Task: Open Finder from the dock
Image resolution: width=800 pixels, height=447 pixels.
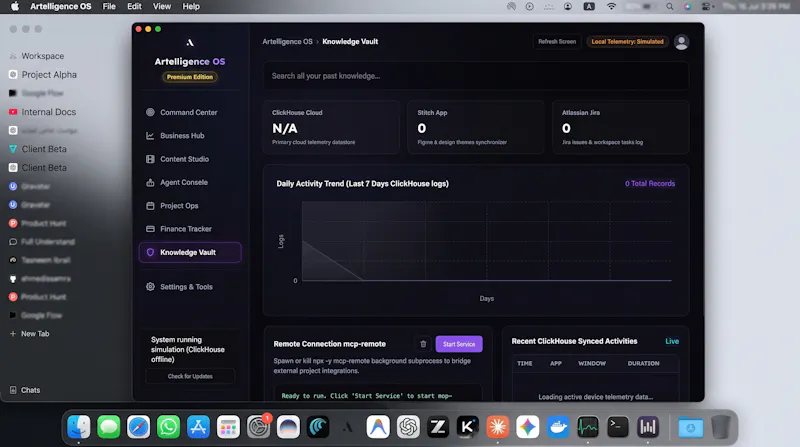Action: (x=79, y=427)
